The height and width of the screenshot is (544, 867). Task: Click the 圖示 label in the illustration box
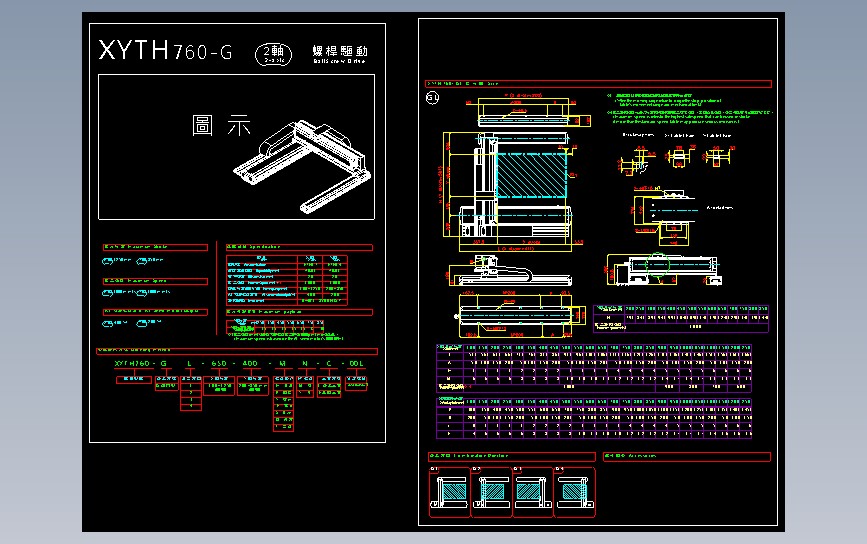click(x=221, y=125)
